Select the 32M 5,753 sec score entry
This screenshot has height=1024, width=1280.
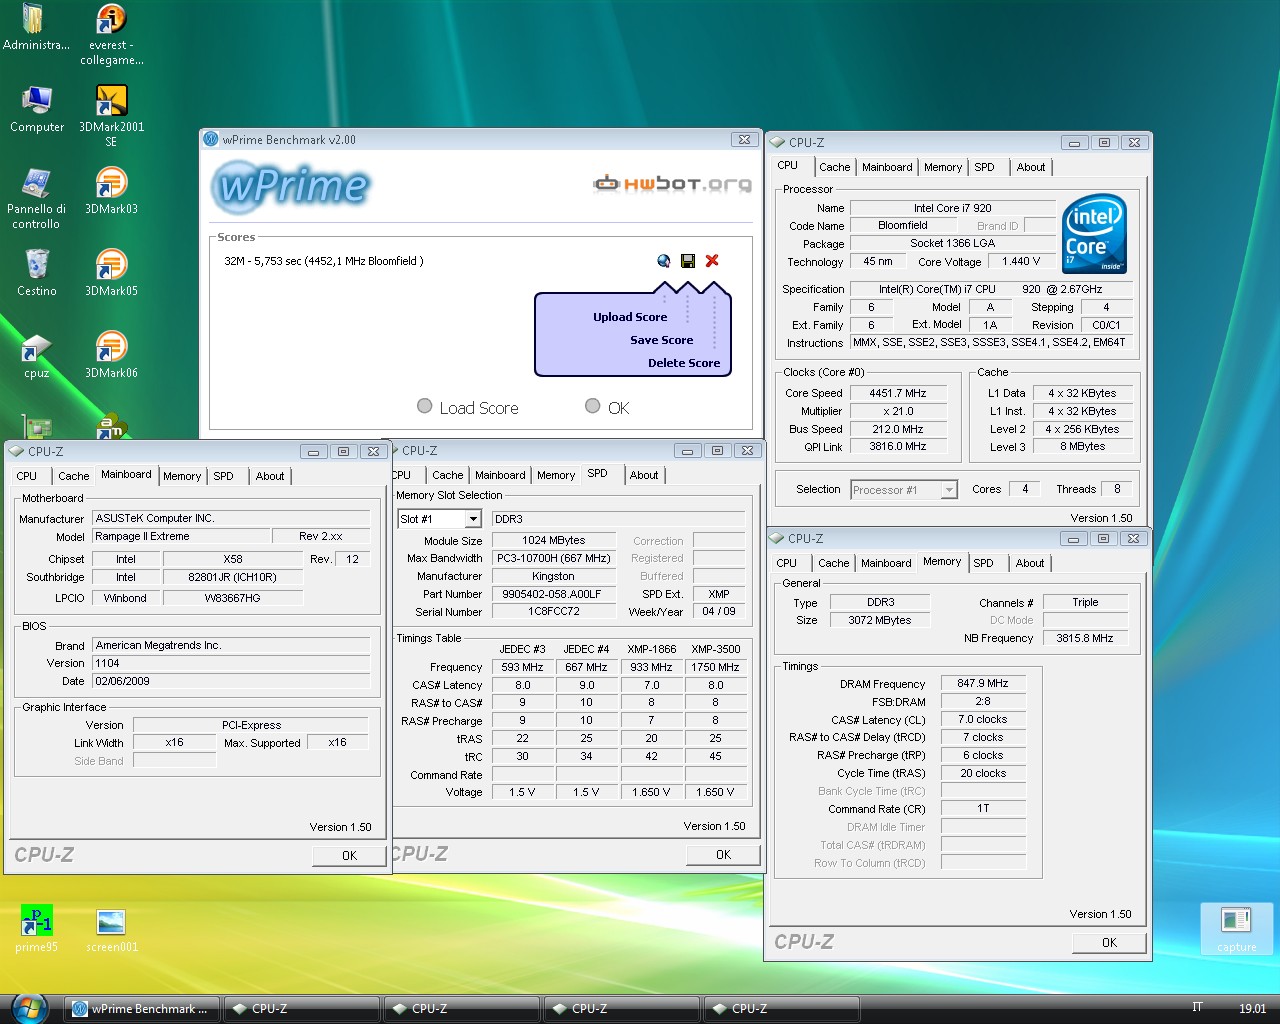(x=324, y=261)
